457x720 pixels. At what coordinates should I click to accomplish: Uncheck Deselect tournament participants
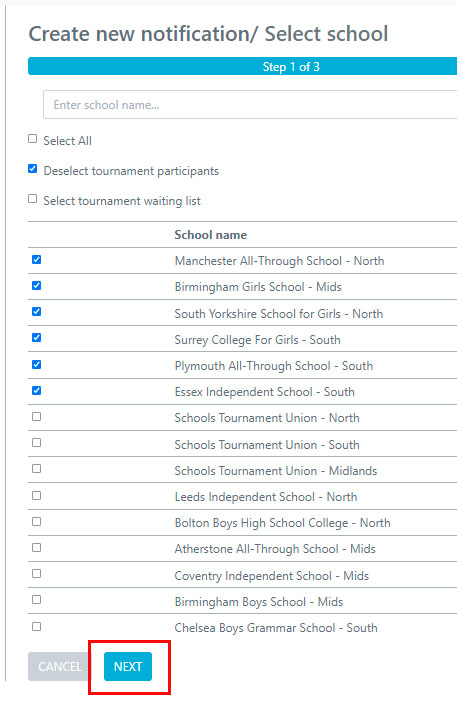33,169
